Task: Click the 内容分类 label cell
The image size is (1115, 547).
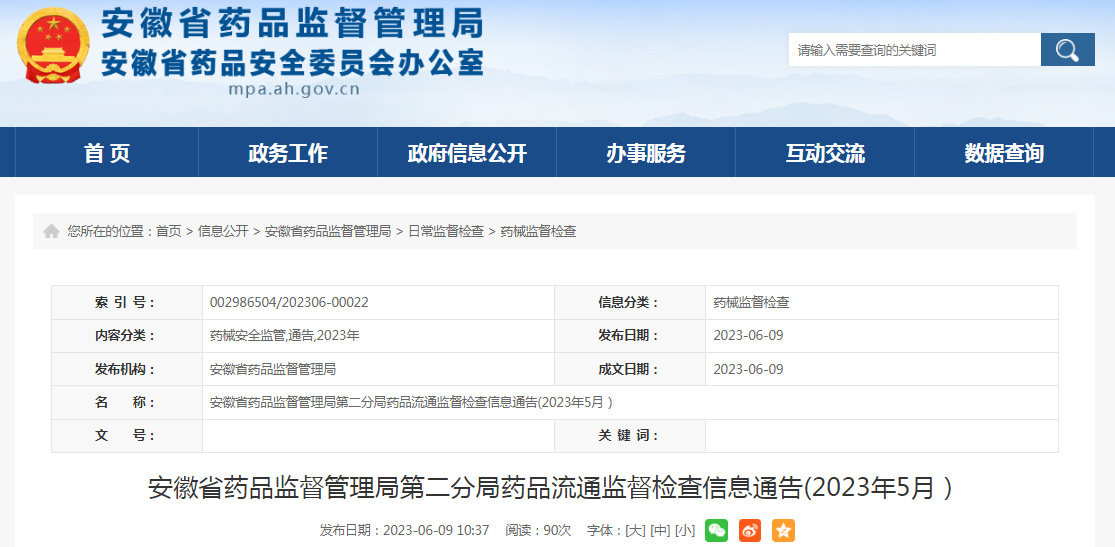Action: [127, 335]
